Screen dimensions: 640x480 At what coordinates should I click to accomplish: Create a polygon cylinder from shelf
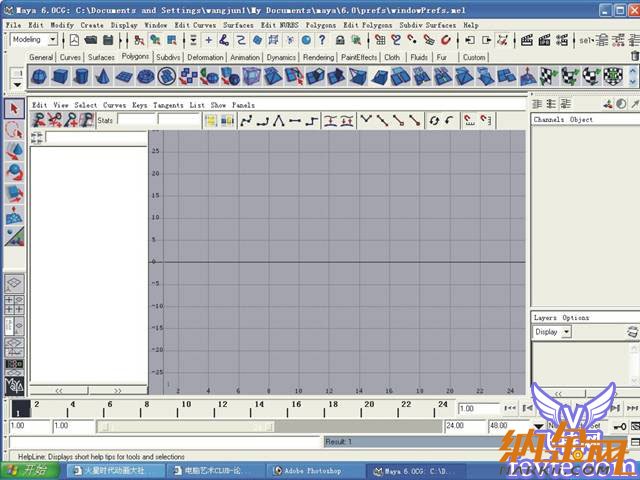point(82,76)
